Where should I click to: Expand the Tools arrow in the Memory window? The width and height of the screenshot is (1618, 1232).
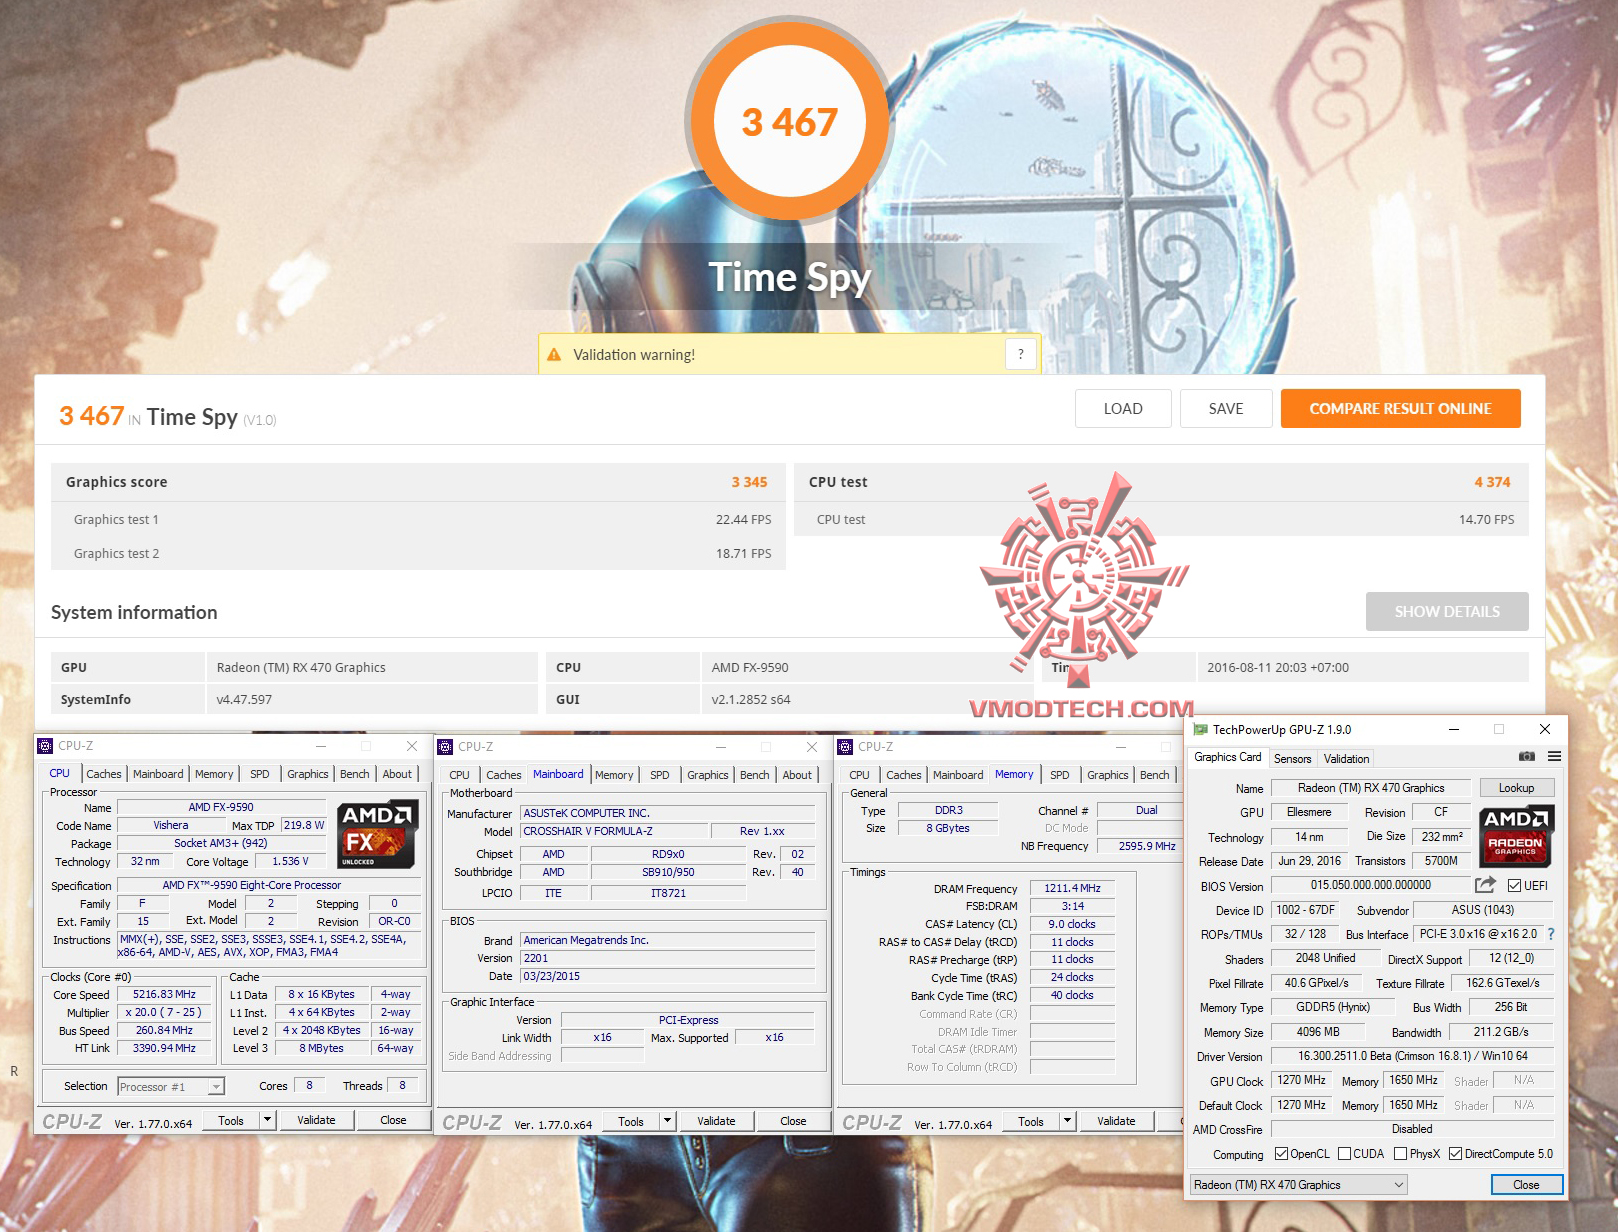coord(1067,1122)
